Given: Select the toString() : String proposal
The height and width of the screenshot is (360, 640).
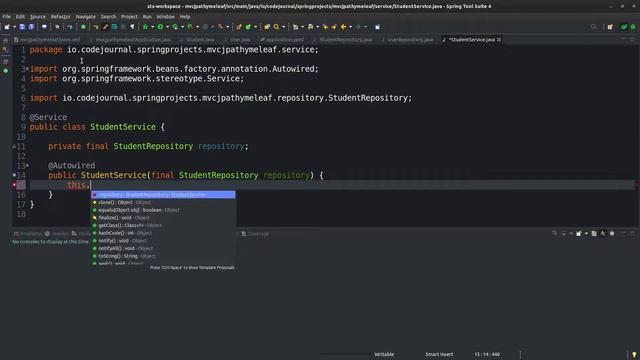Looking at the screenshot, I should coord(163,256).
